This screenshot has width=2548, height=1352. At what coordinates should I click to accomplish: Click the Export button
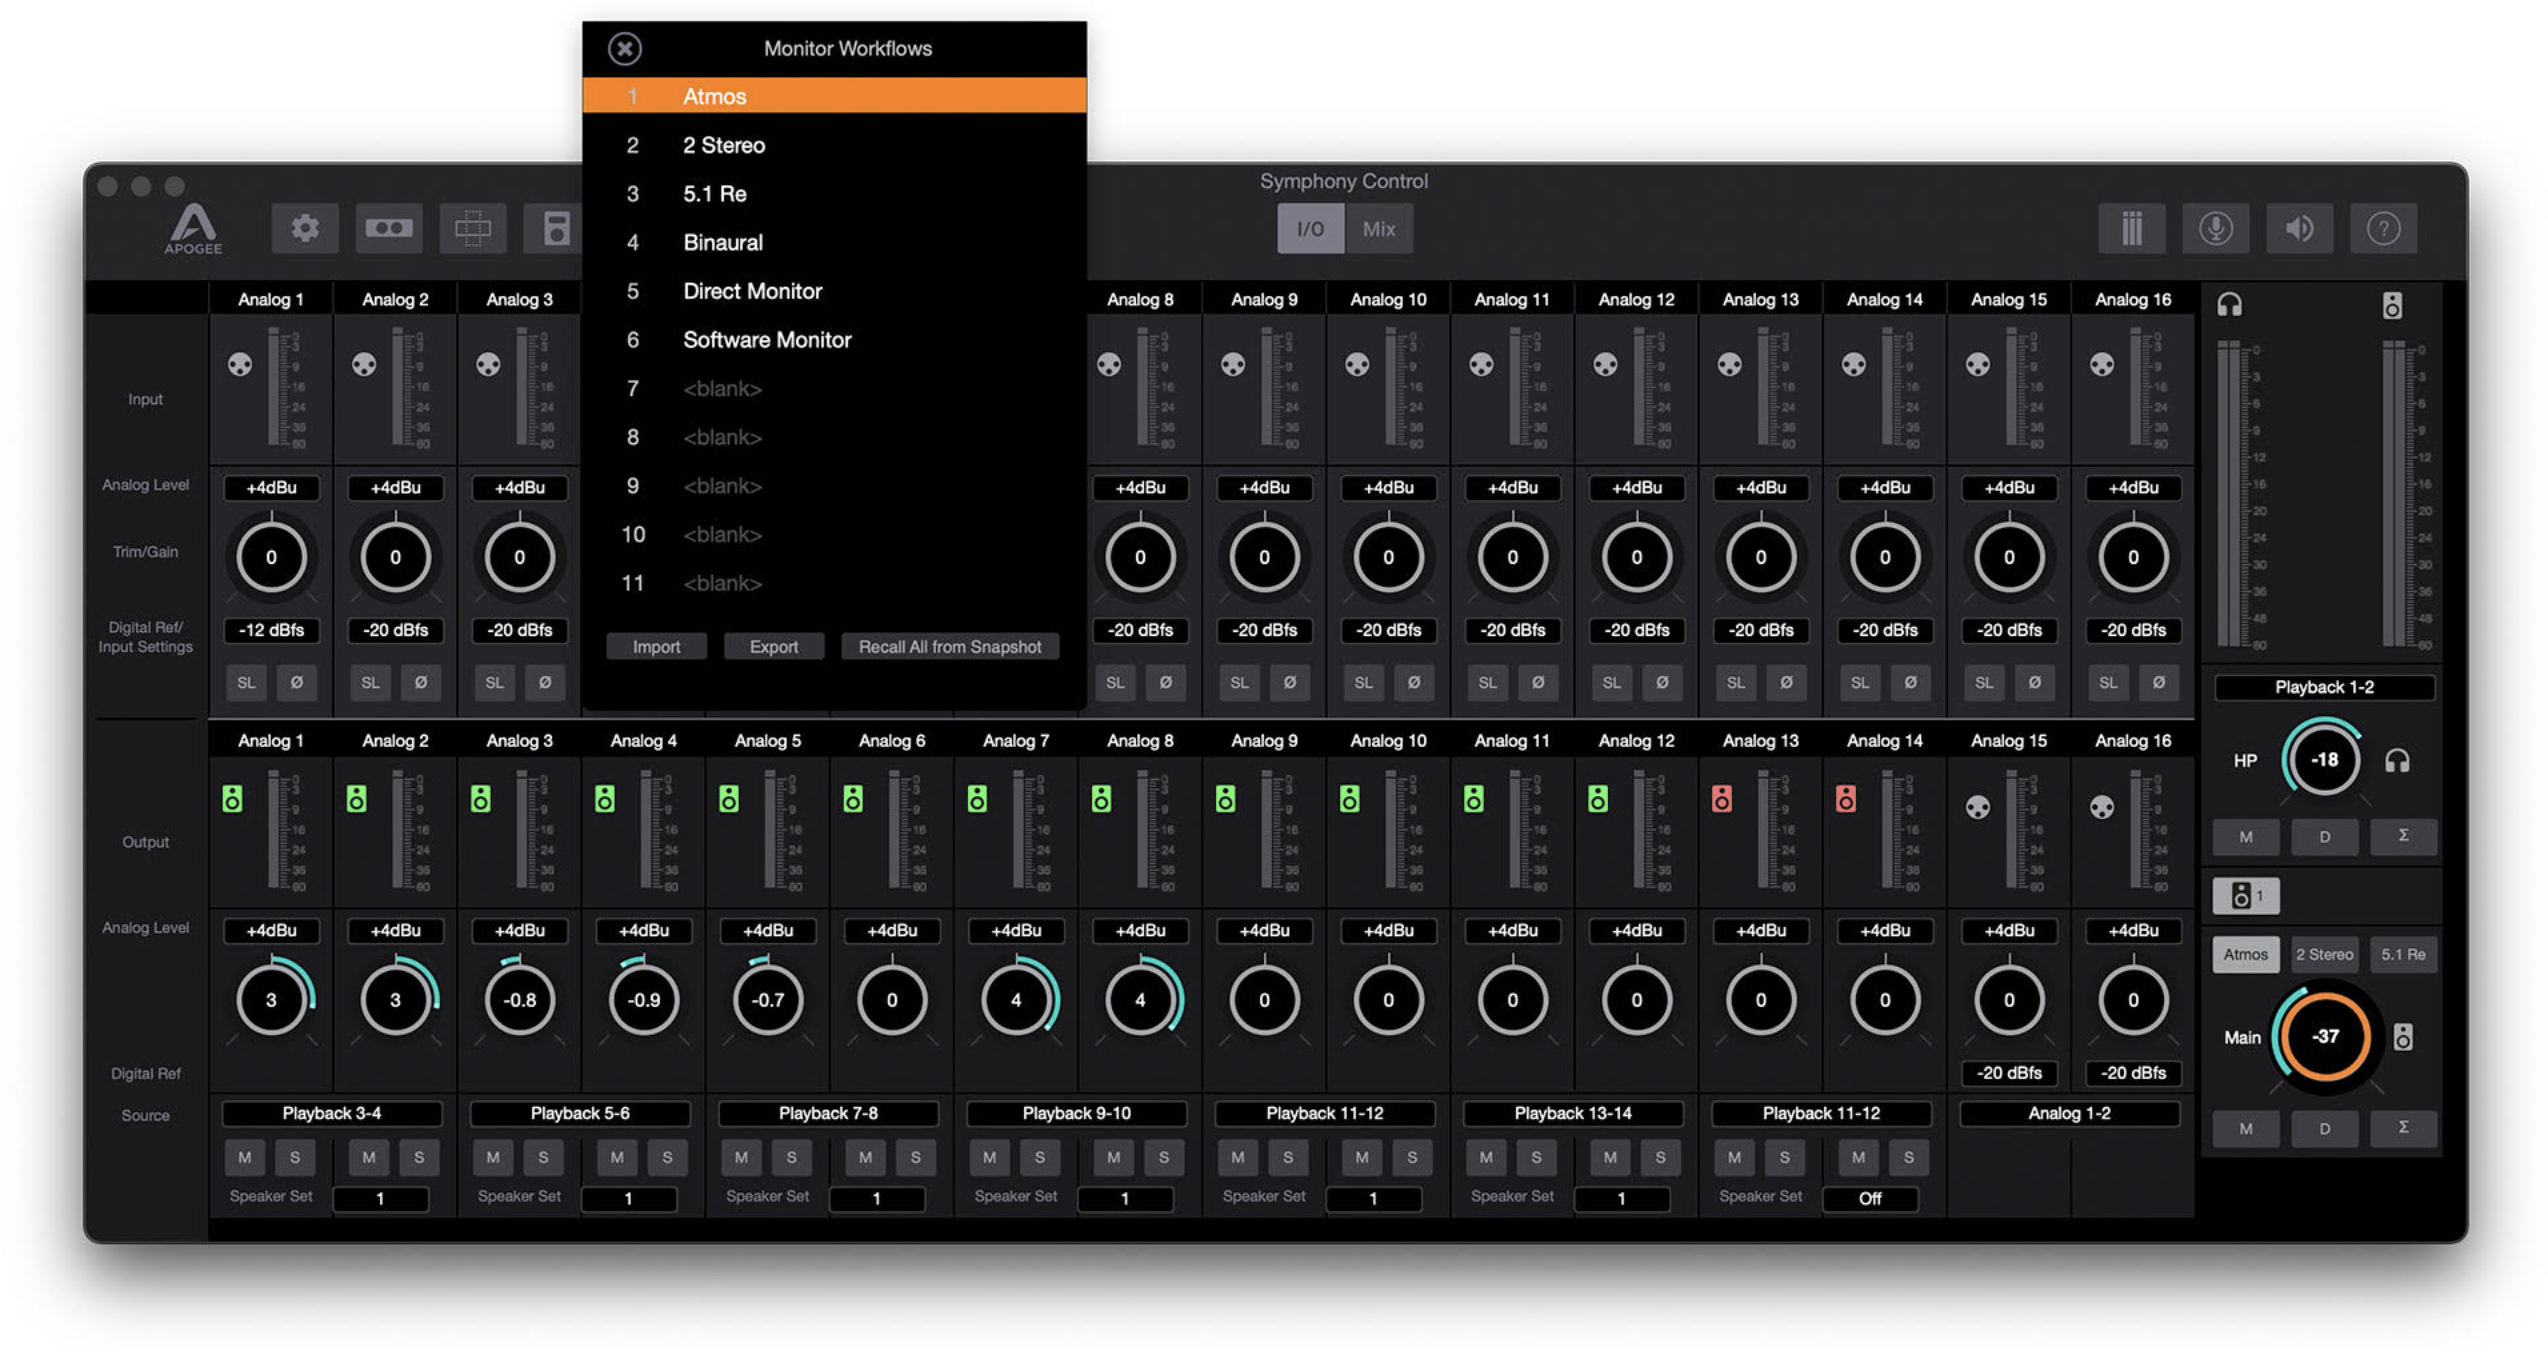(773, 647)
